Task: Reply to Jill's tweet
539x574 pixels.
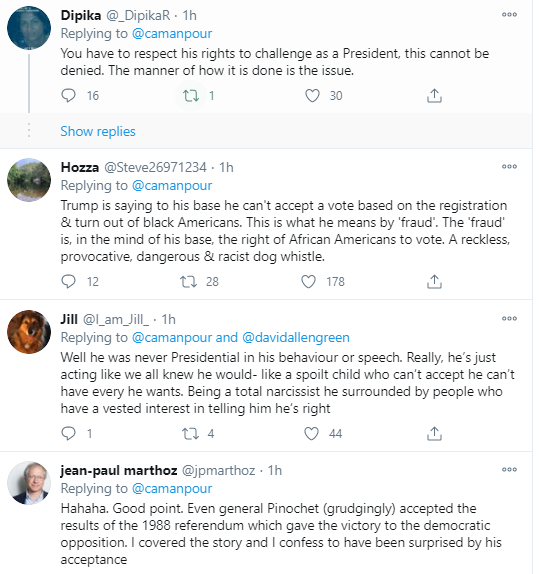Action: tap(68, 433)
